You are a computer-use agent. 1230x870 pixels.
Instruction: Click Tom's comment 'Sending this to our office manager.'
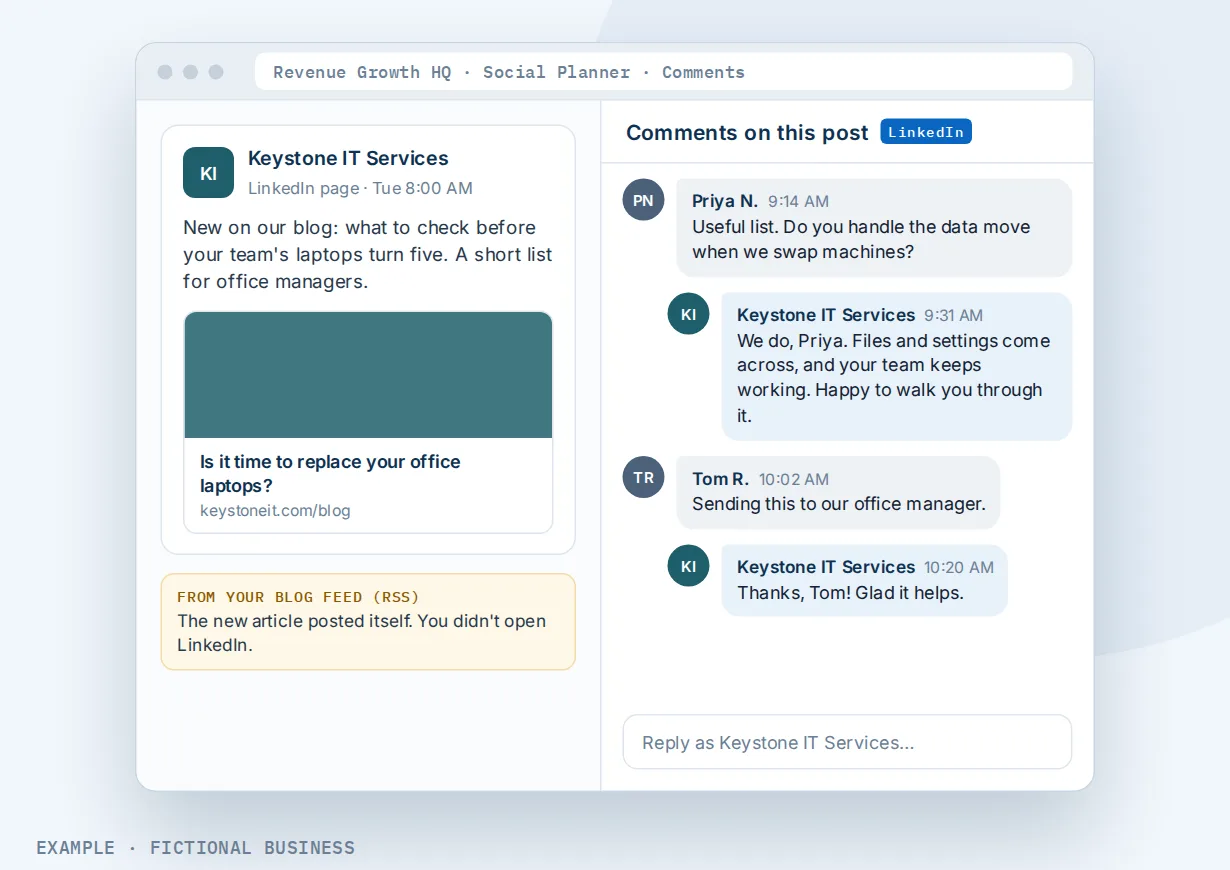point(839,504)
